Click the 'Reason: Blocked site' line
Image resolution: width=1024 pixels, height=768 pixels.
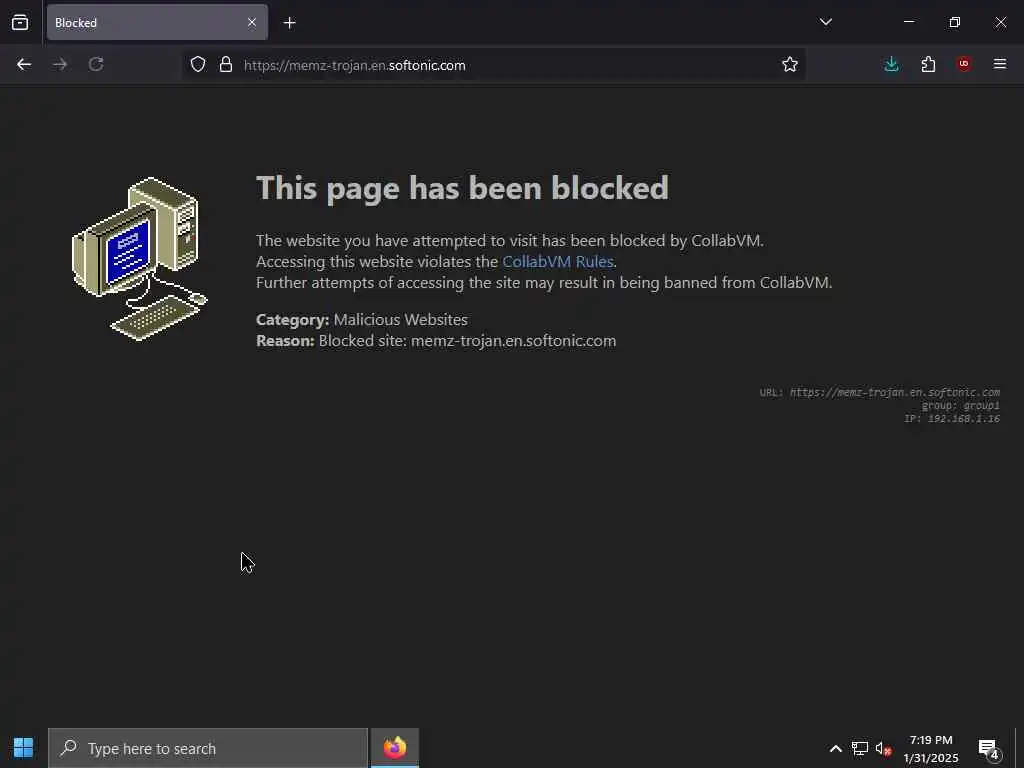pyautogui.click(x=436, y=341)
